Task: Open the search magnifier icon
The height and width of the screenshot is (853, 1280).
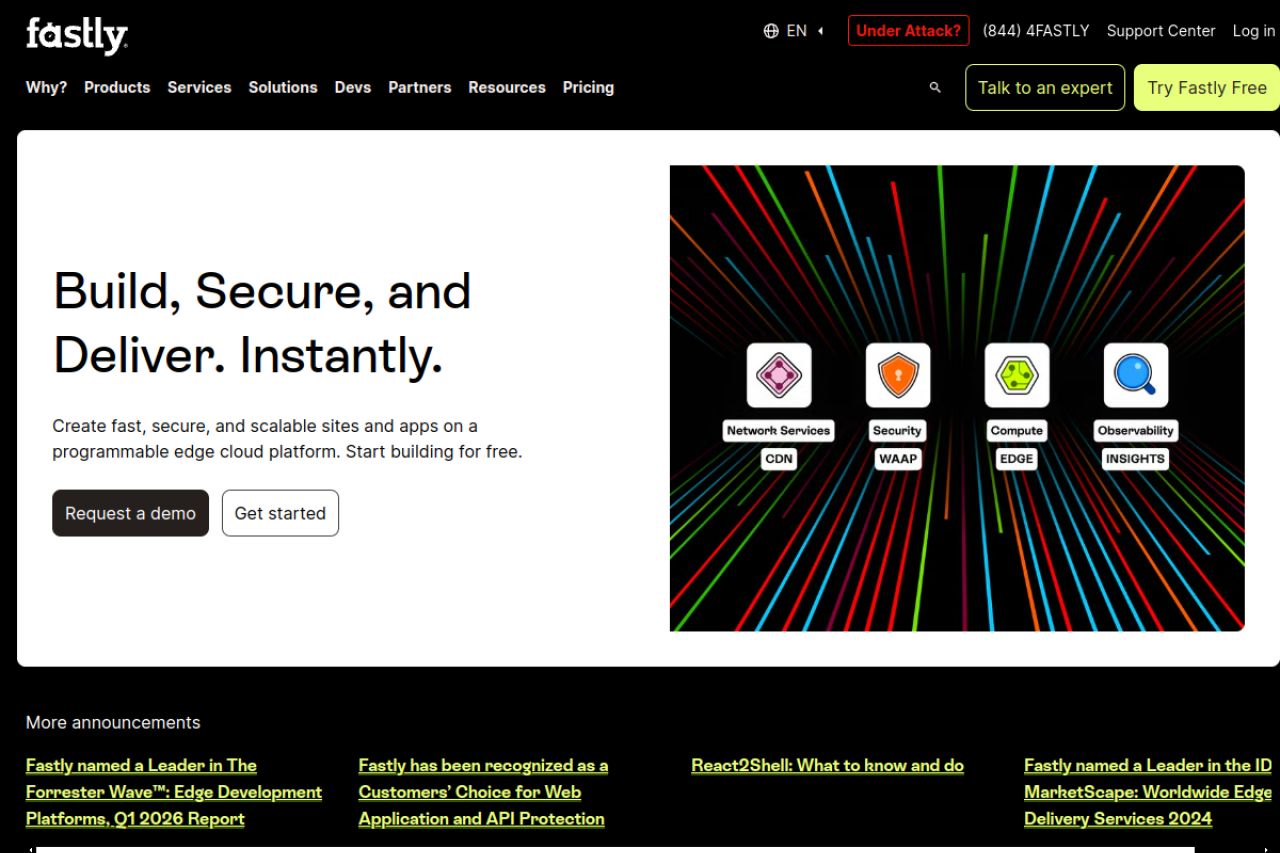Action: coord(935,88)
